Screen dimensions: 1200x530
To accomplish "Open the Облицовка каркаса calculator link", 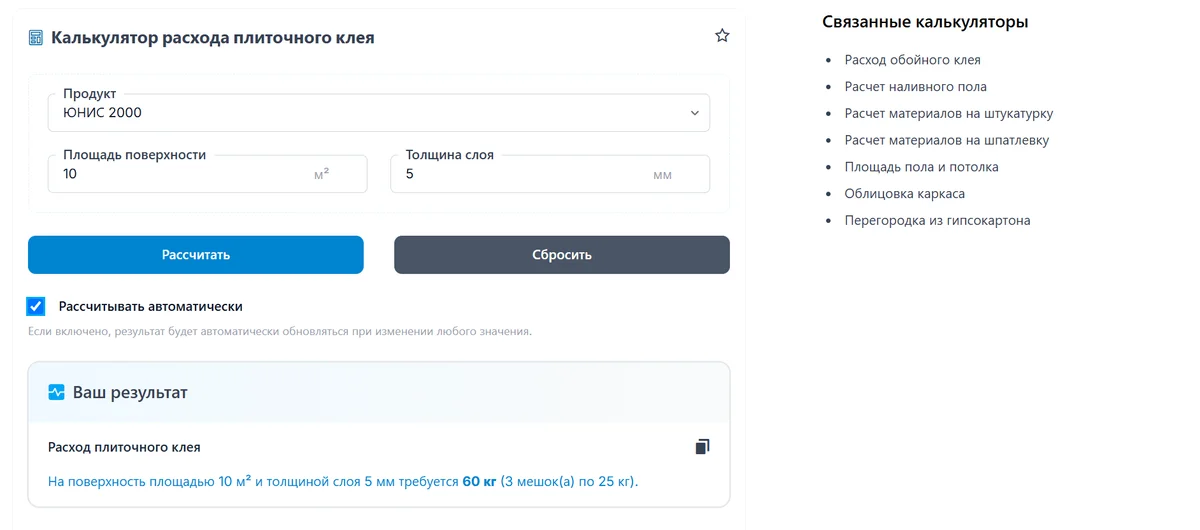I will pyautogui.click(x=904, y=194).
